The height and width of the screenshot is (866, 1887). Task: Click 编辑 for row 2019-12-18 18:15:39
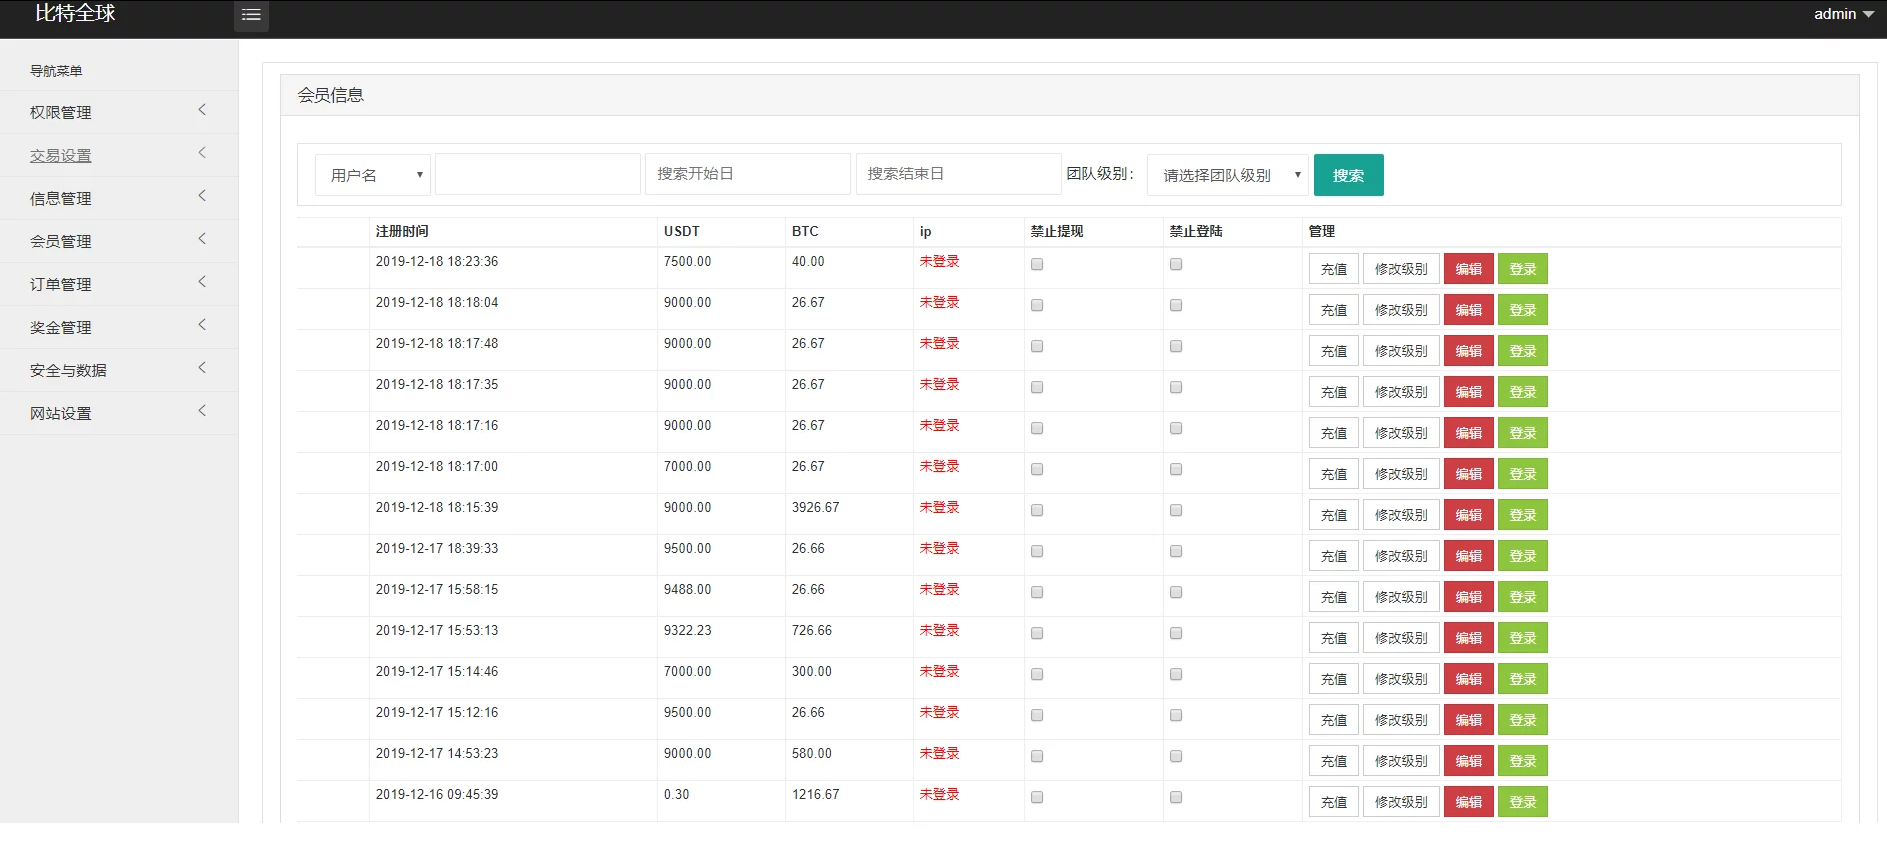point(1469,515)
